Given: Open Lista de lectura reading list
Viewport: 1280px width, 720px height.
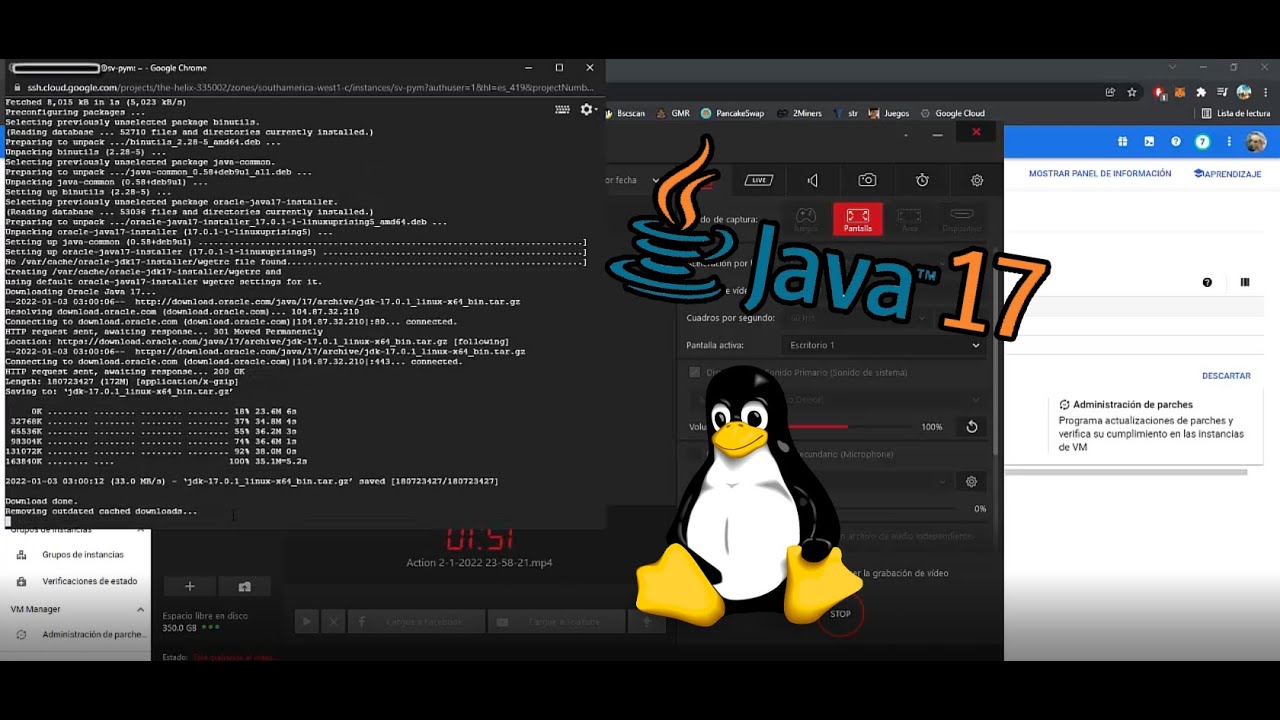Looking at the screenshot, I should (1236, 113).
